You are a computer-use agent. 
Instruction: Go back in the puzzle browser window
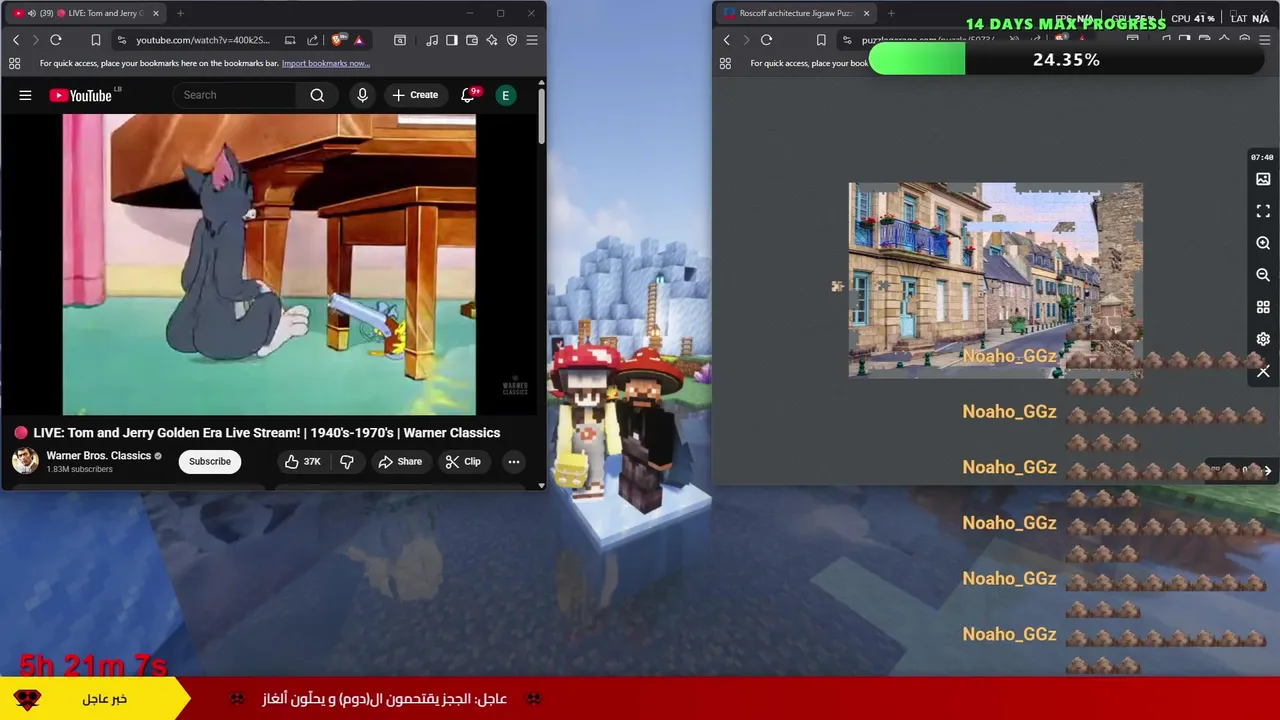pos(727,40)
